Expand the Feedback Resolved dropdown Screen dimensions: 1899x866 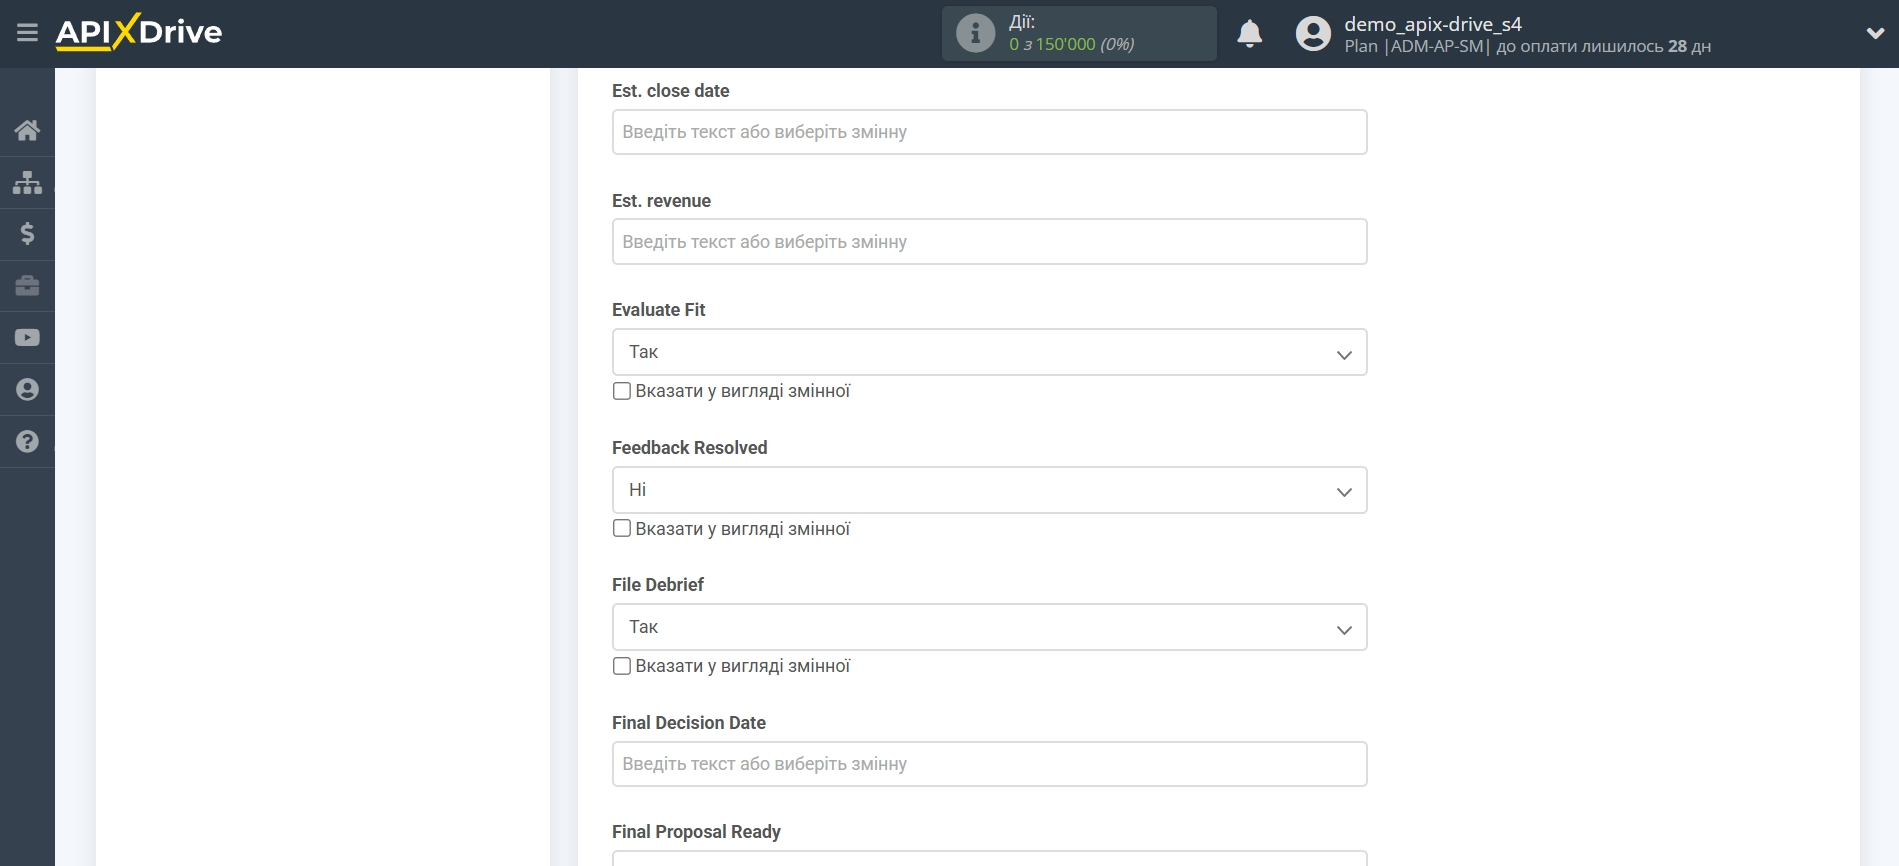[989, 490]
